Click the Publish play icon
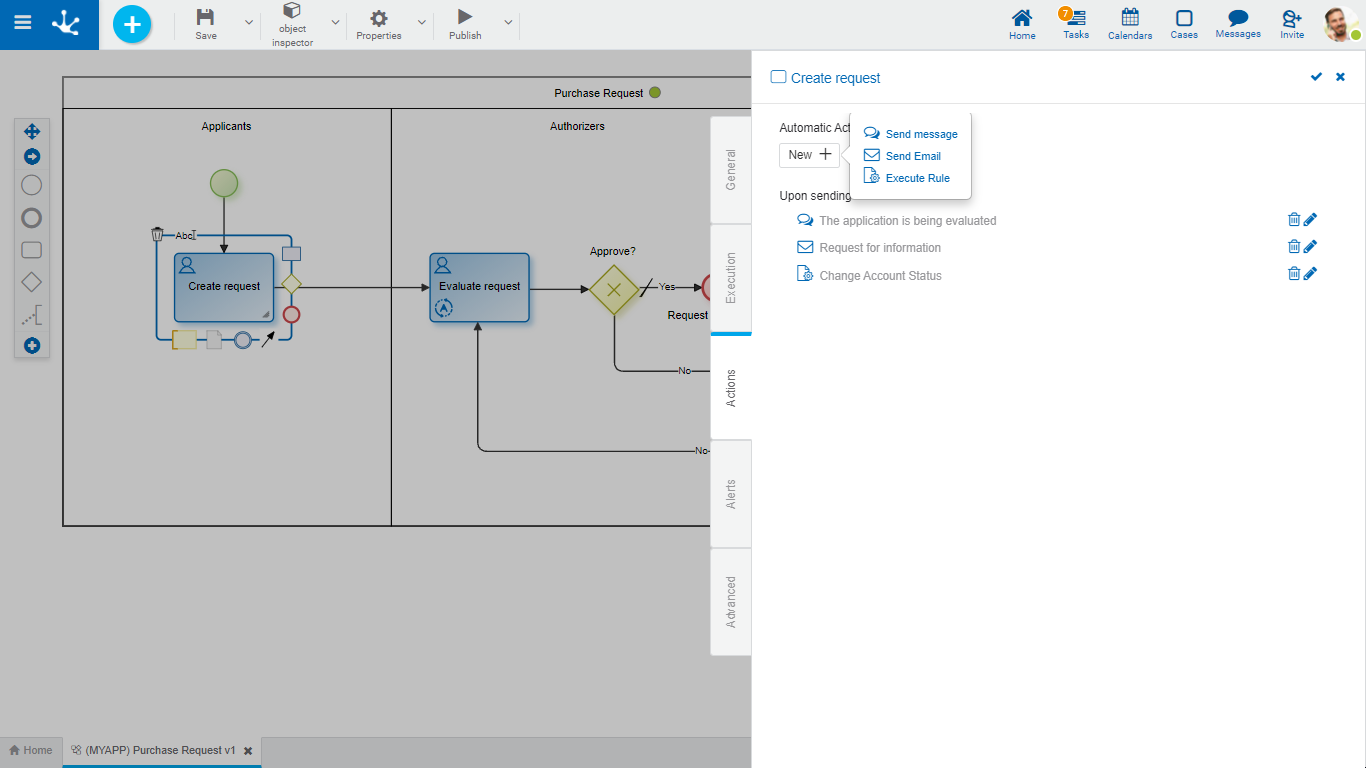1366x768 pixels. tap(464, 17)
